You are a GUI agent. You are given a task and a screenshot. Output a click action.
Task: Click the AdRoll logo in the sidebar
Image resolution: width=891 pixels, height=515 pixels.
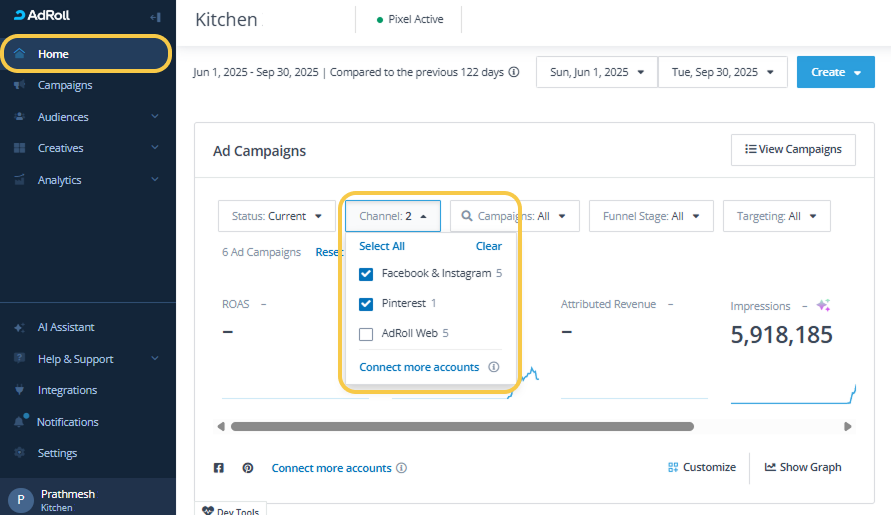click(x=42, y=16)
